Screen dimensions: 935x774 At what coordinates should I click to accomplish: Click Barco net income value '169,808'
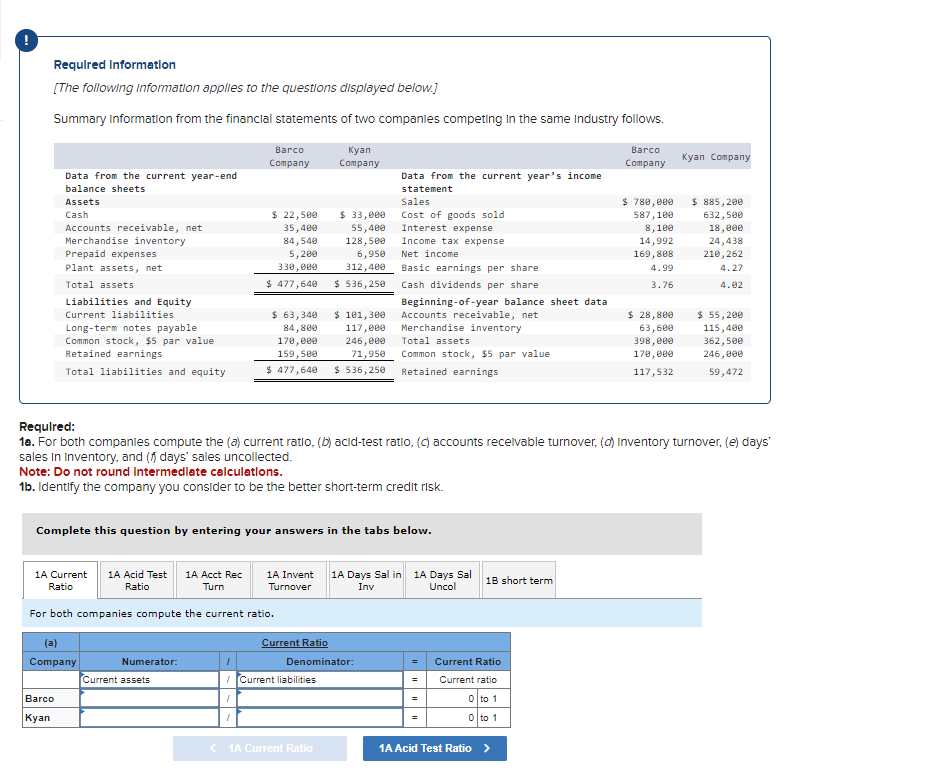(653, 253)
